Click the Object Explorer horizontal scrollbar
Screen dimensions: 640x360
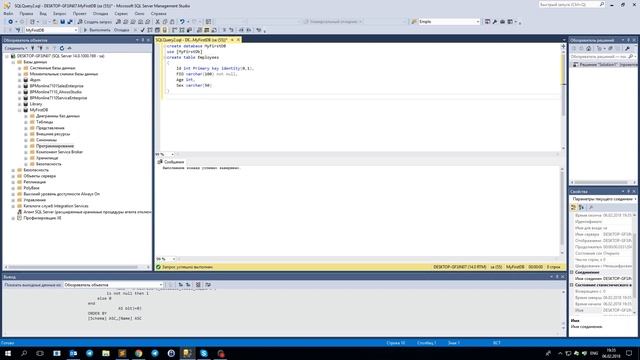[73, 267]
